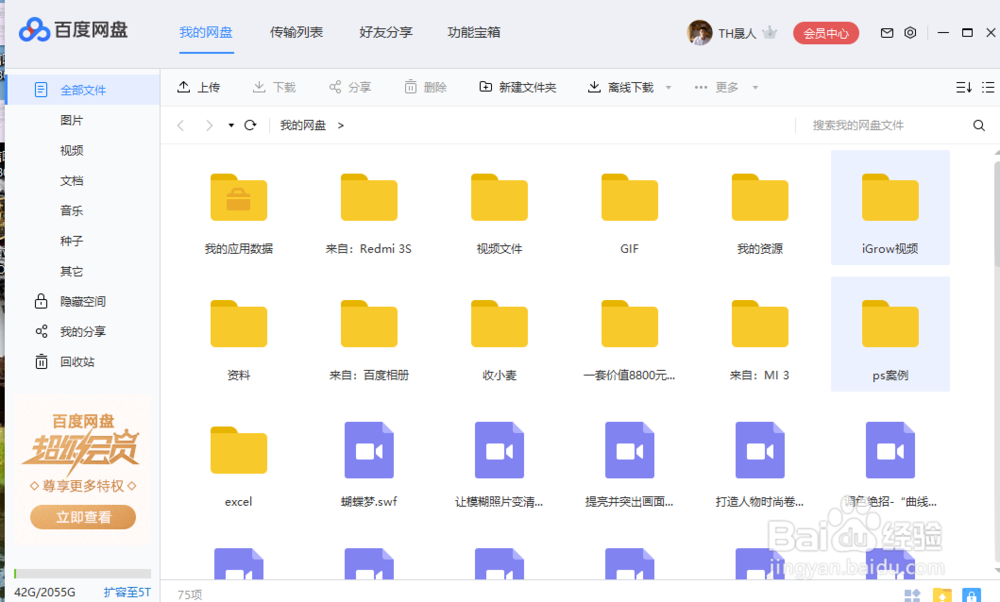This screenshot has height=602, width=1000.
Task: Click the 上传 upload button
Action: (x=198, y=87)
